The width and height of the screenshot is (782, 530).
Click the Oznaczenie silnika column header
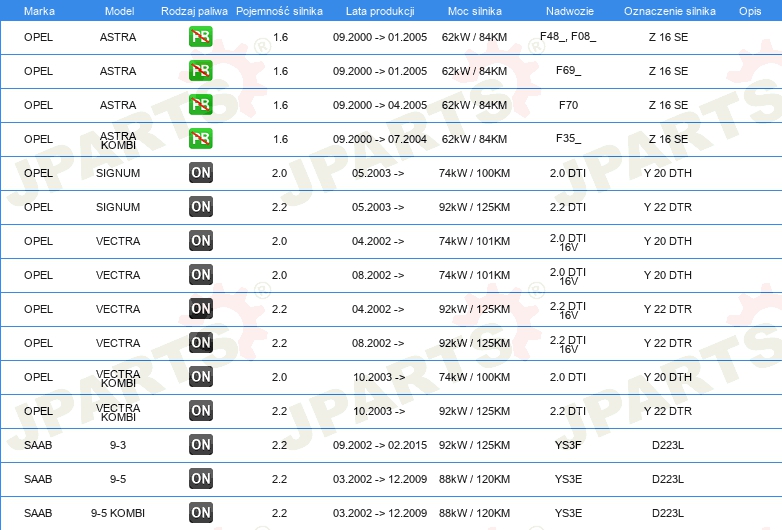point(669,11)
